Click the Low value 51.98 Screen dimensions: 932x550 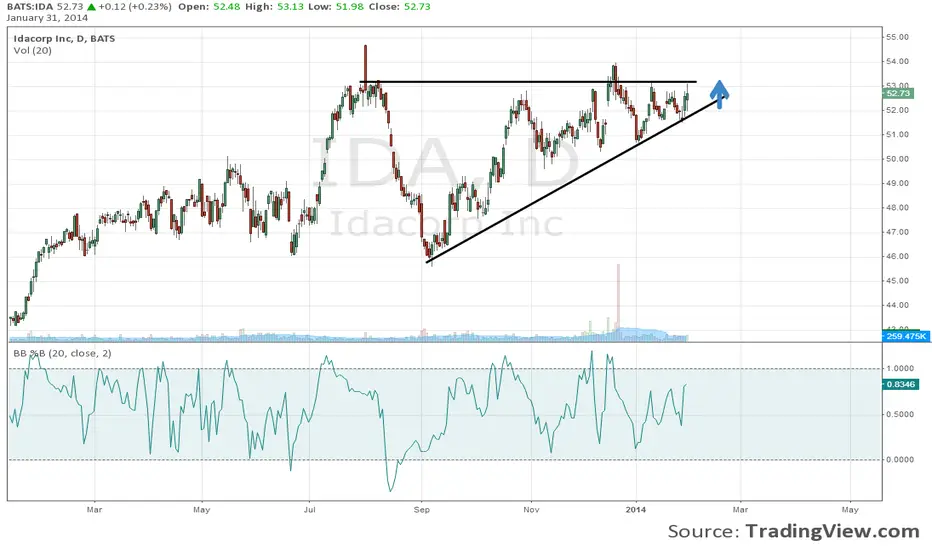[352, 7]
